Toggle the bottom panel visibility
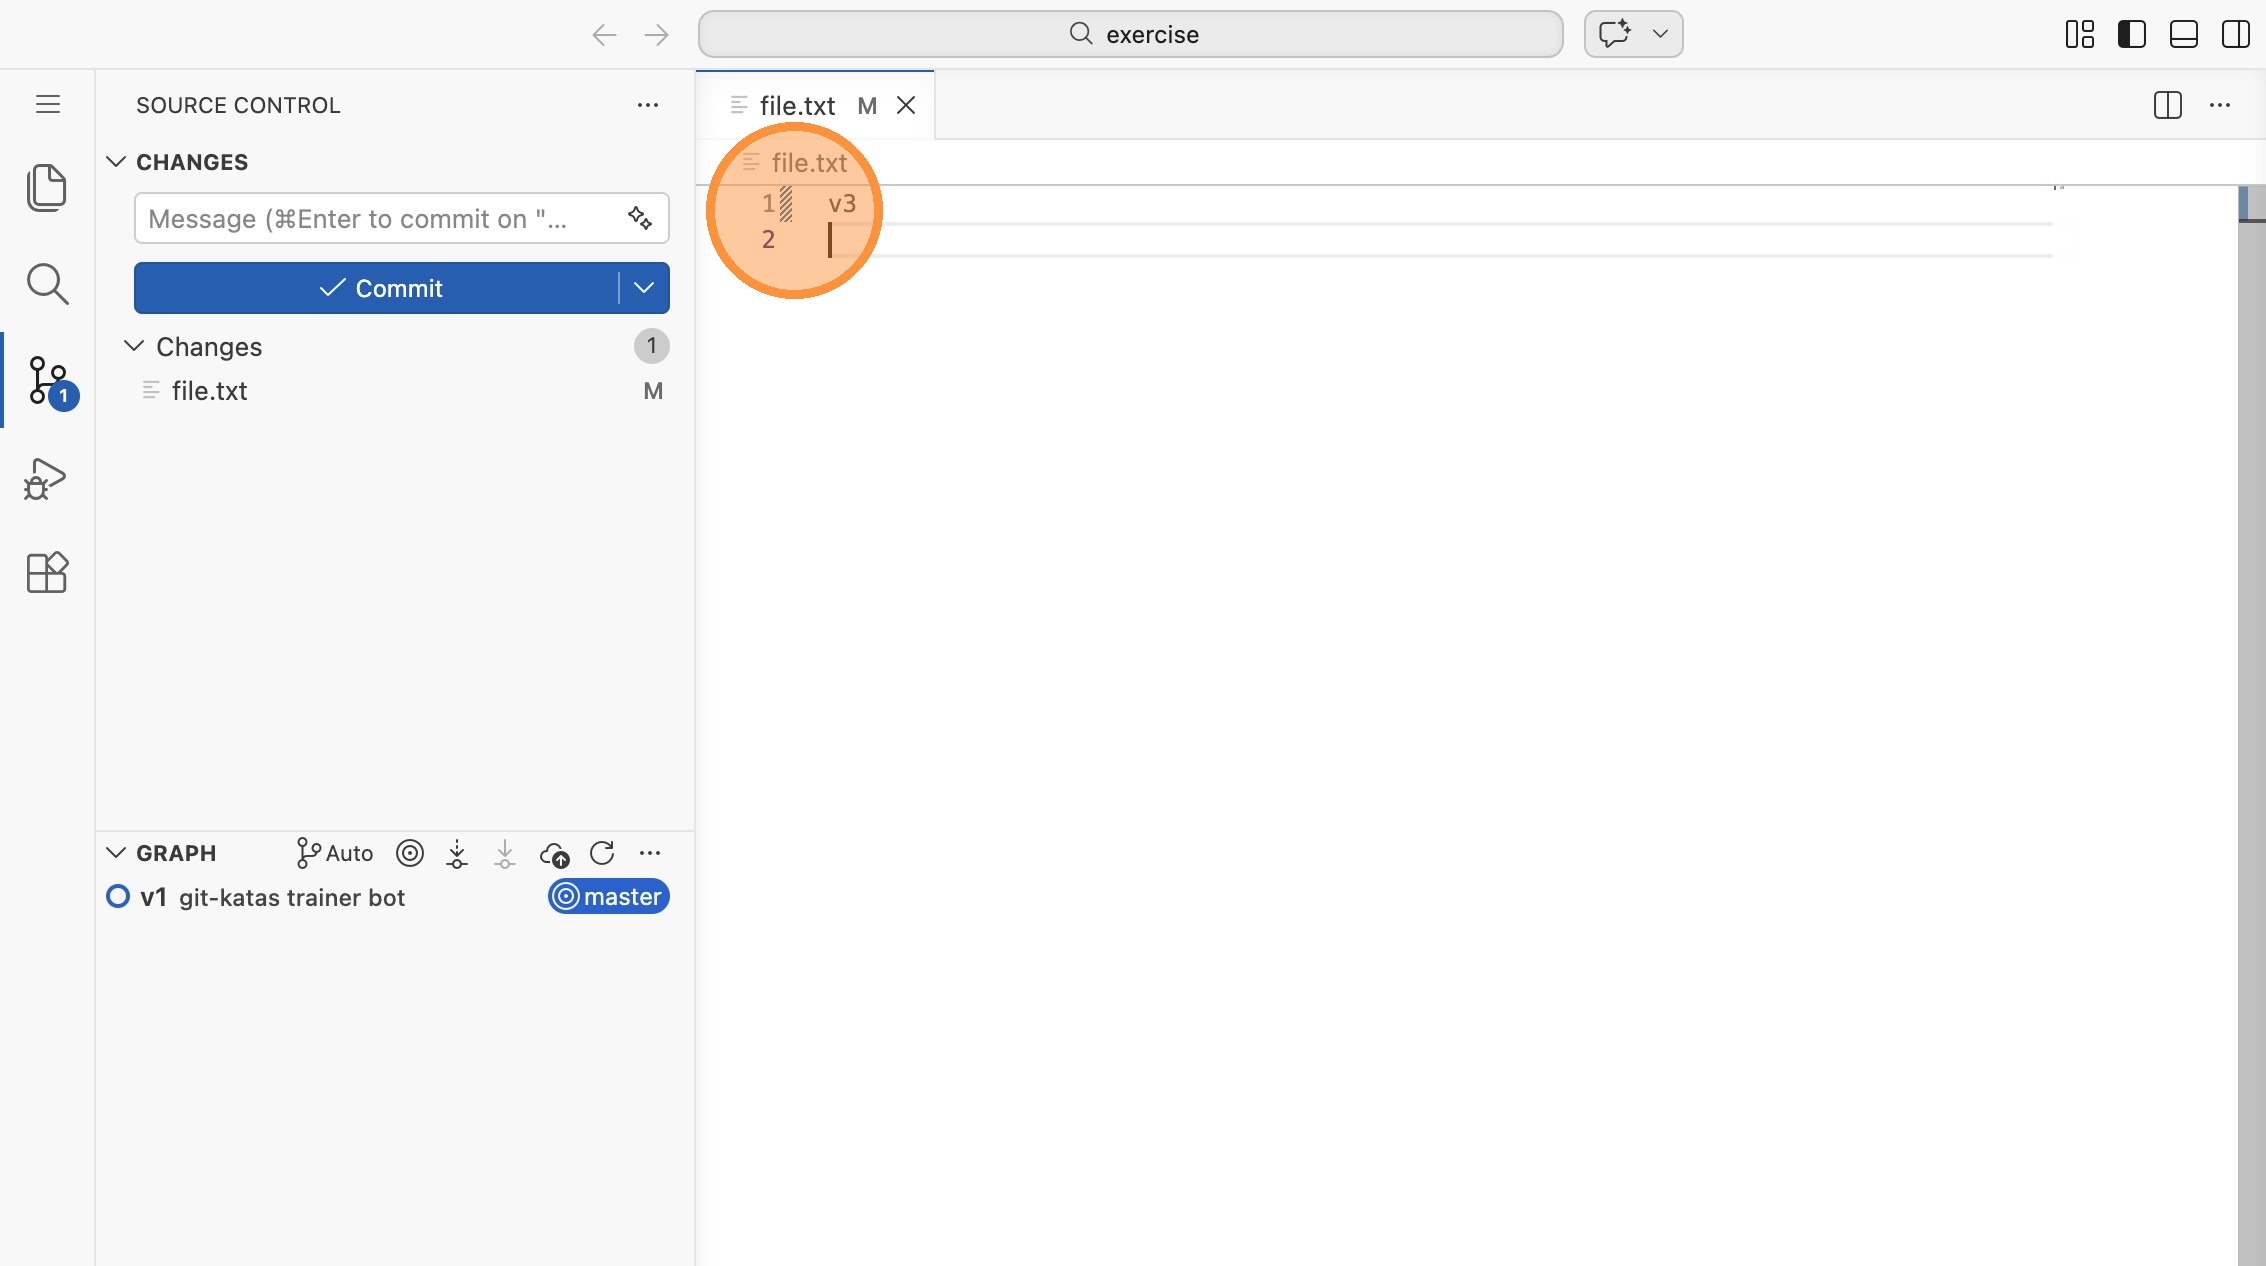 [2183, 34]
